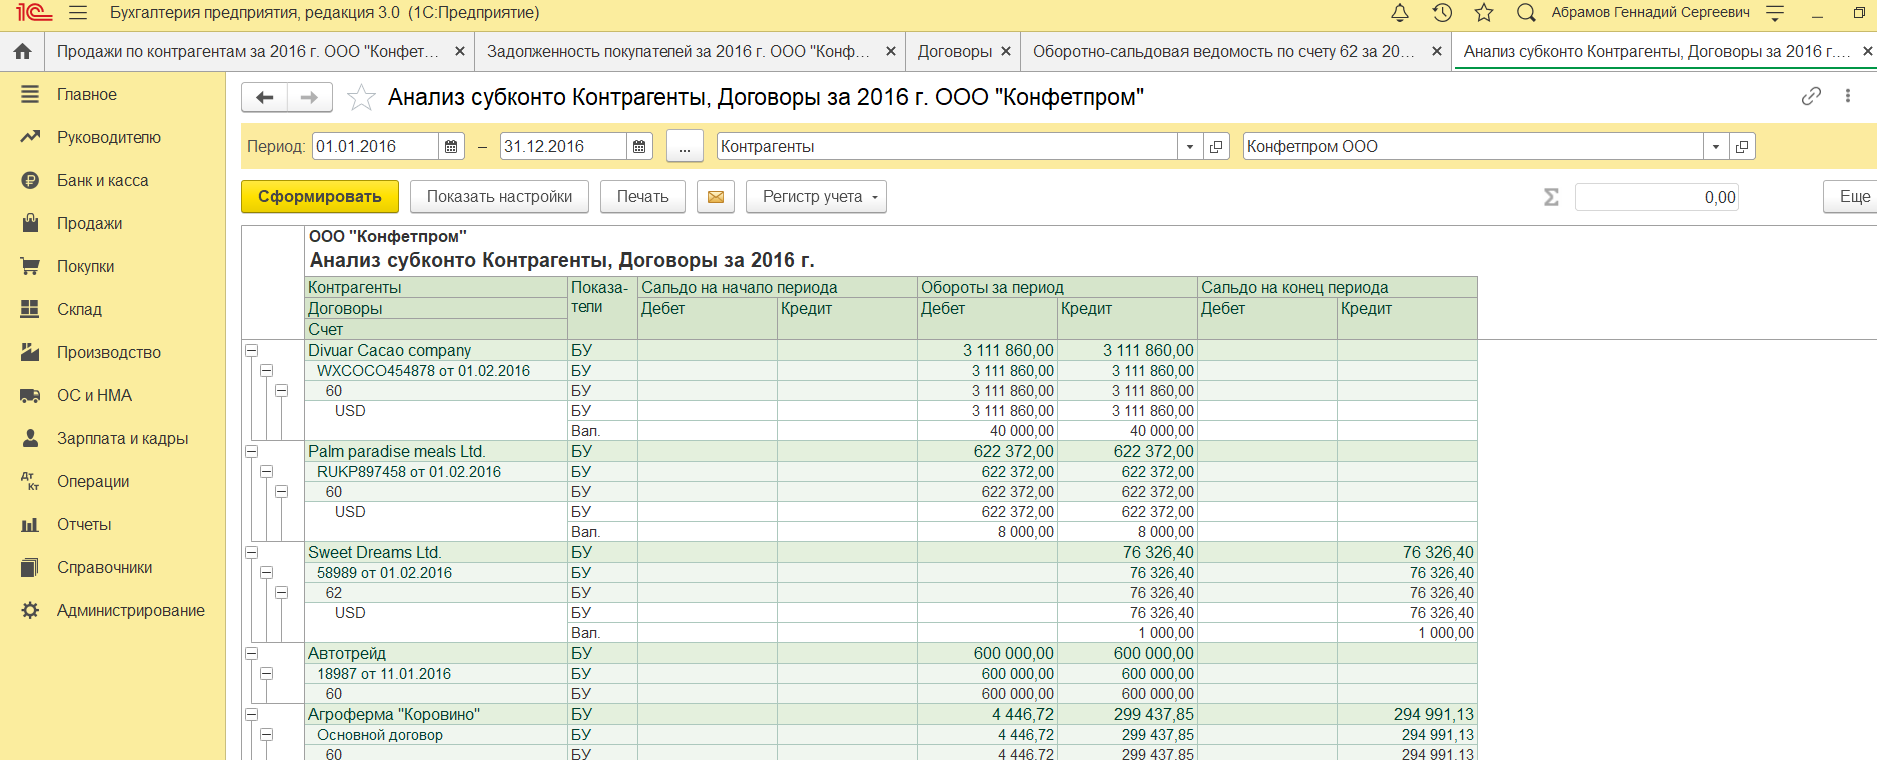Click the sum sigma icon
Image resolution: width=1877 pixels, height=760 pixels.
[1551, 197]
